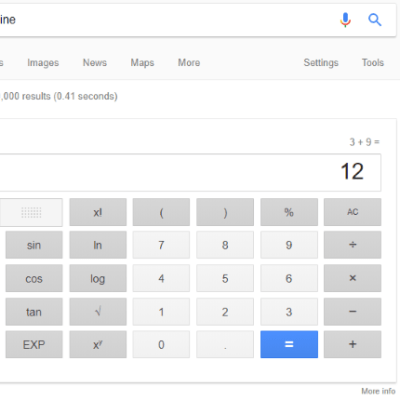Click the division operator key
400x400 pixels.
(x=352, y=245)
